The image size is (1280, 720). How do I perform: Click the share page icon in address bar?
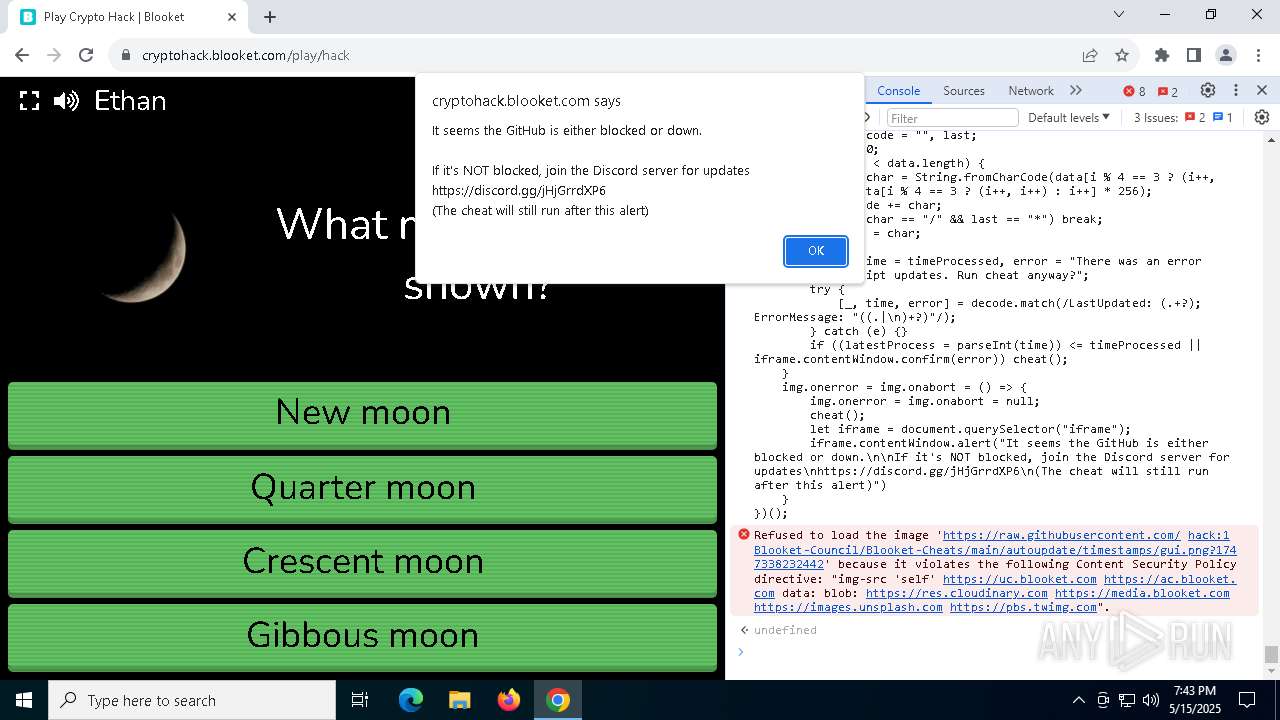tap(1090, 55)
